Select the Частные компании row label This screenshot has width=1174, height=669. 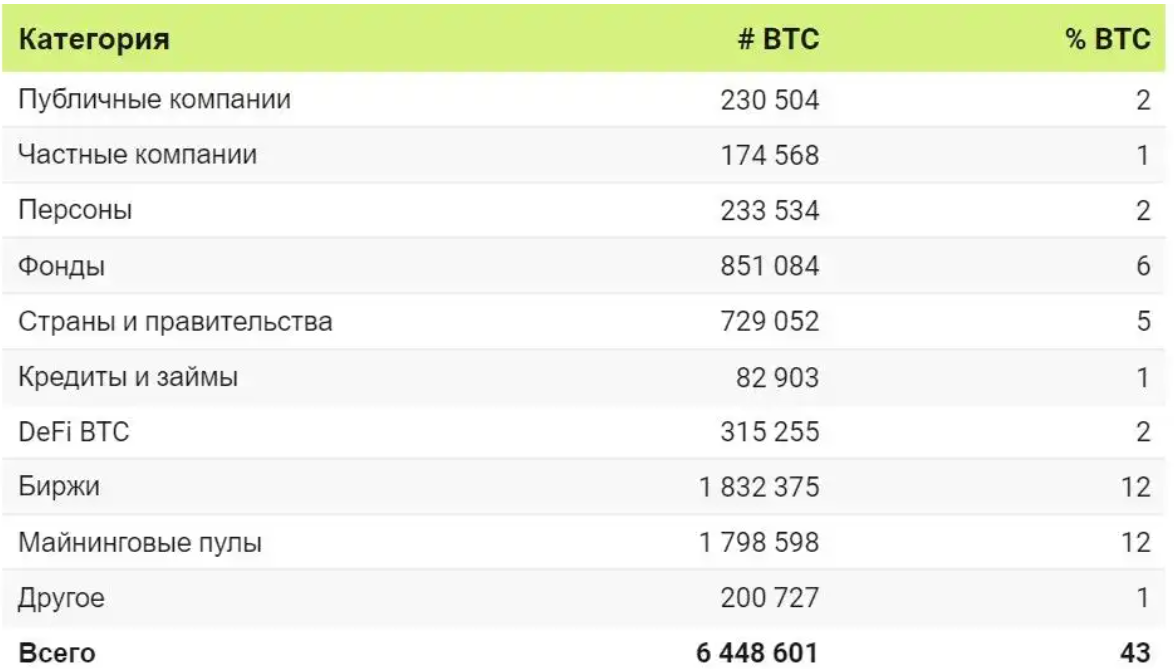click(x=138, y=155)
